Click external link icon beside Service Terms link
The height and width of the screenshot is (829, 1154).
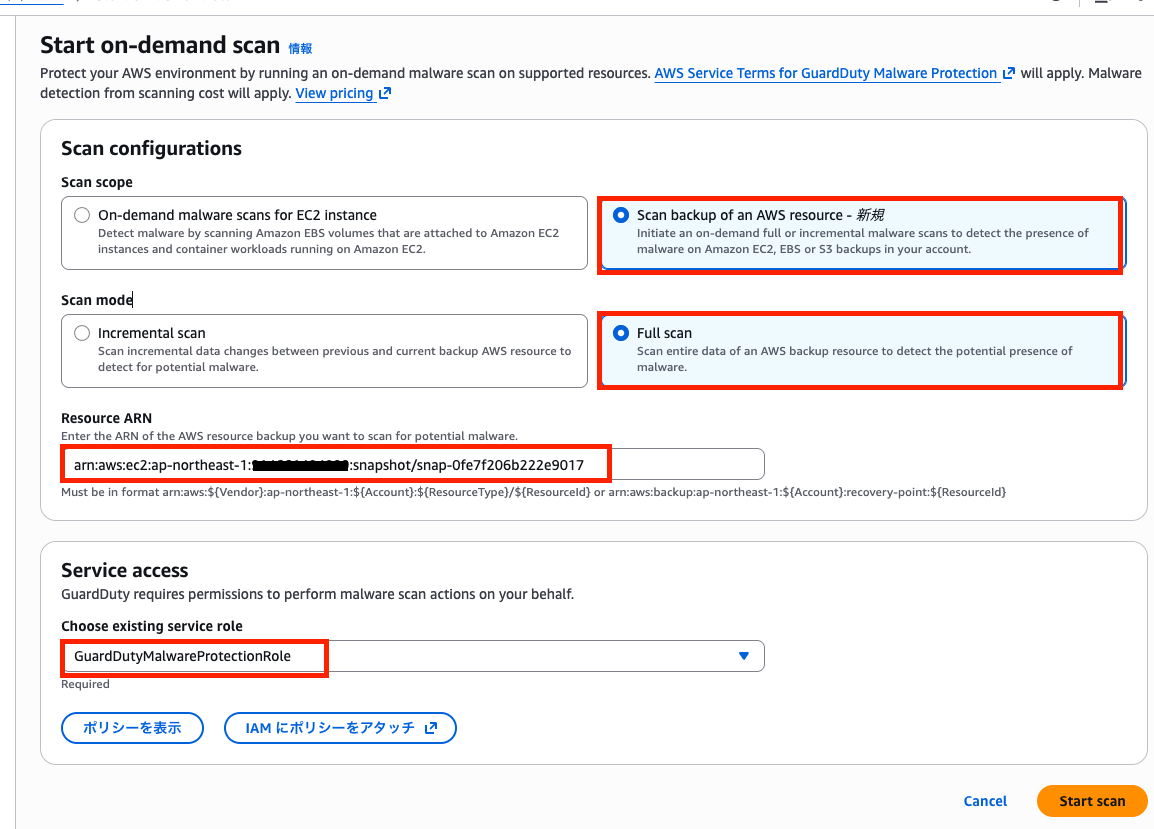[1009, 74]
